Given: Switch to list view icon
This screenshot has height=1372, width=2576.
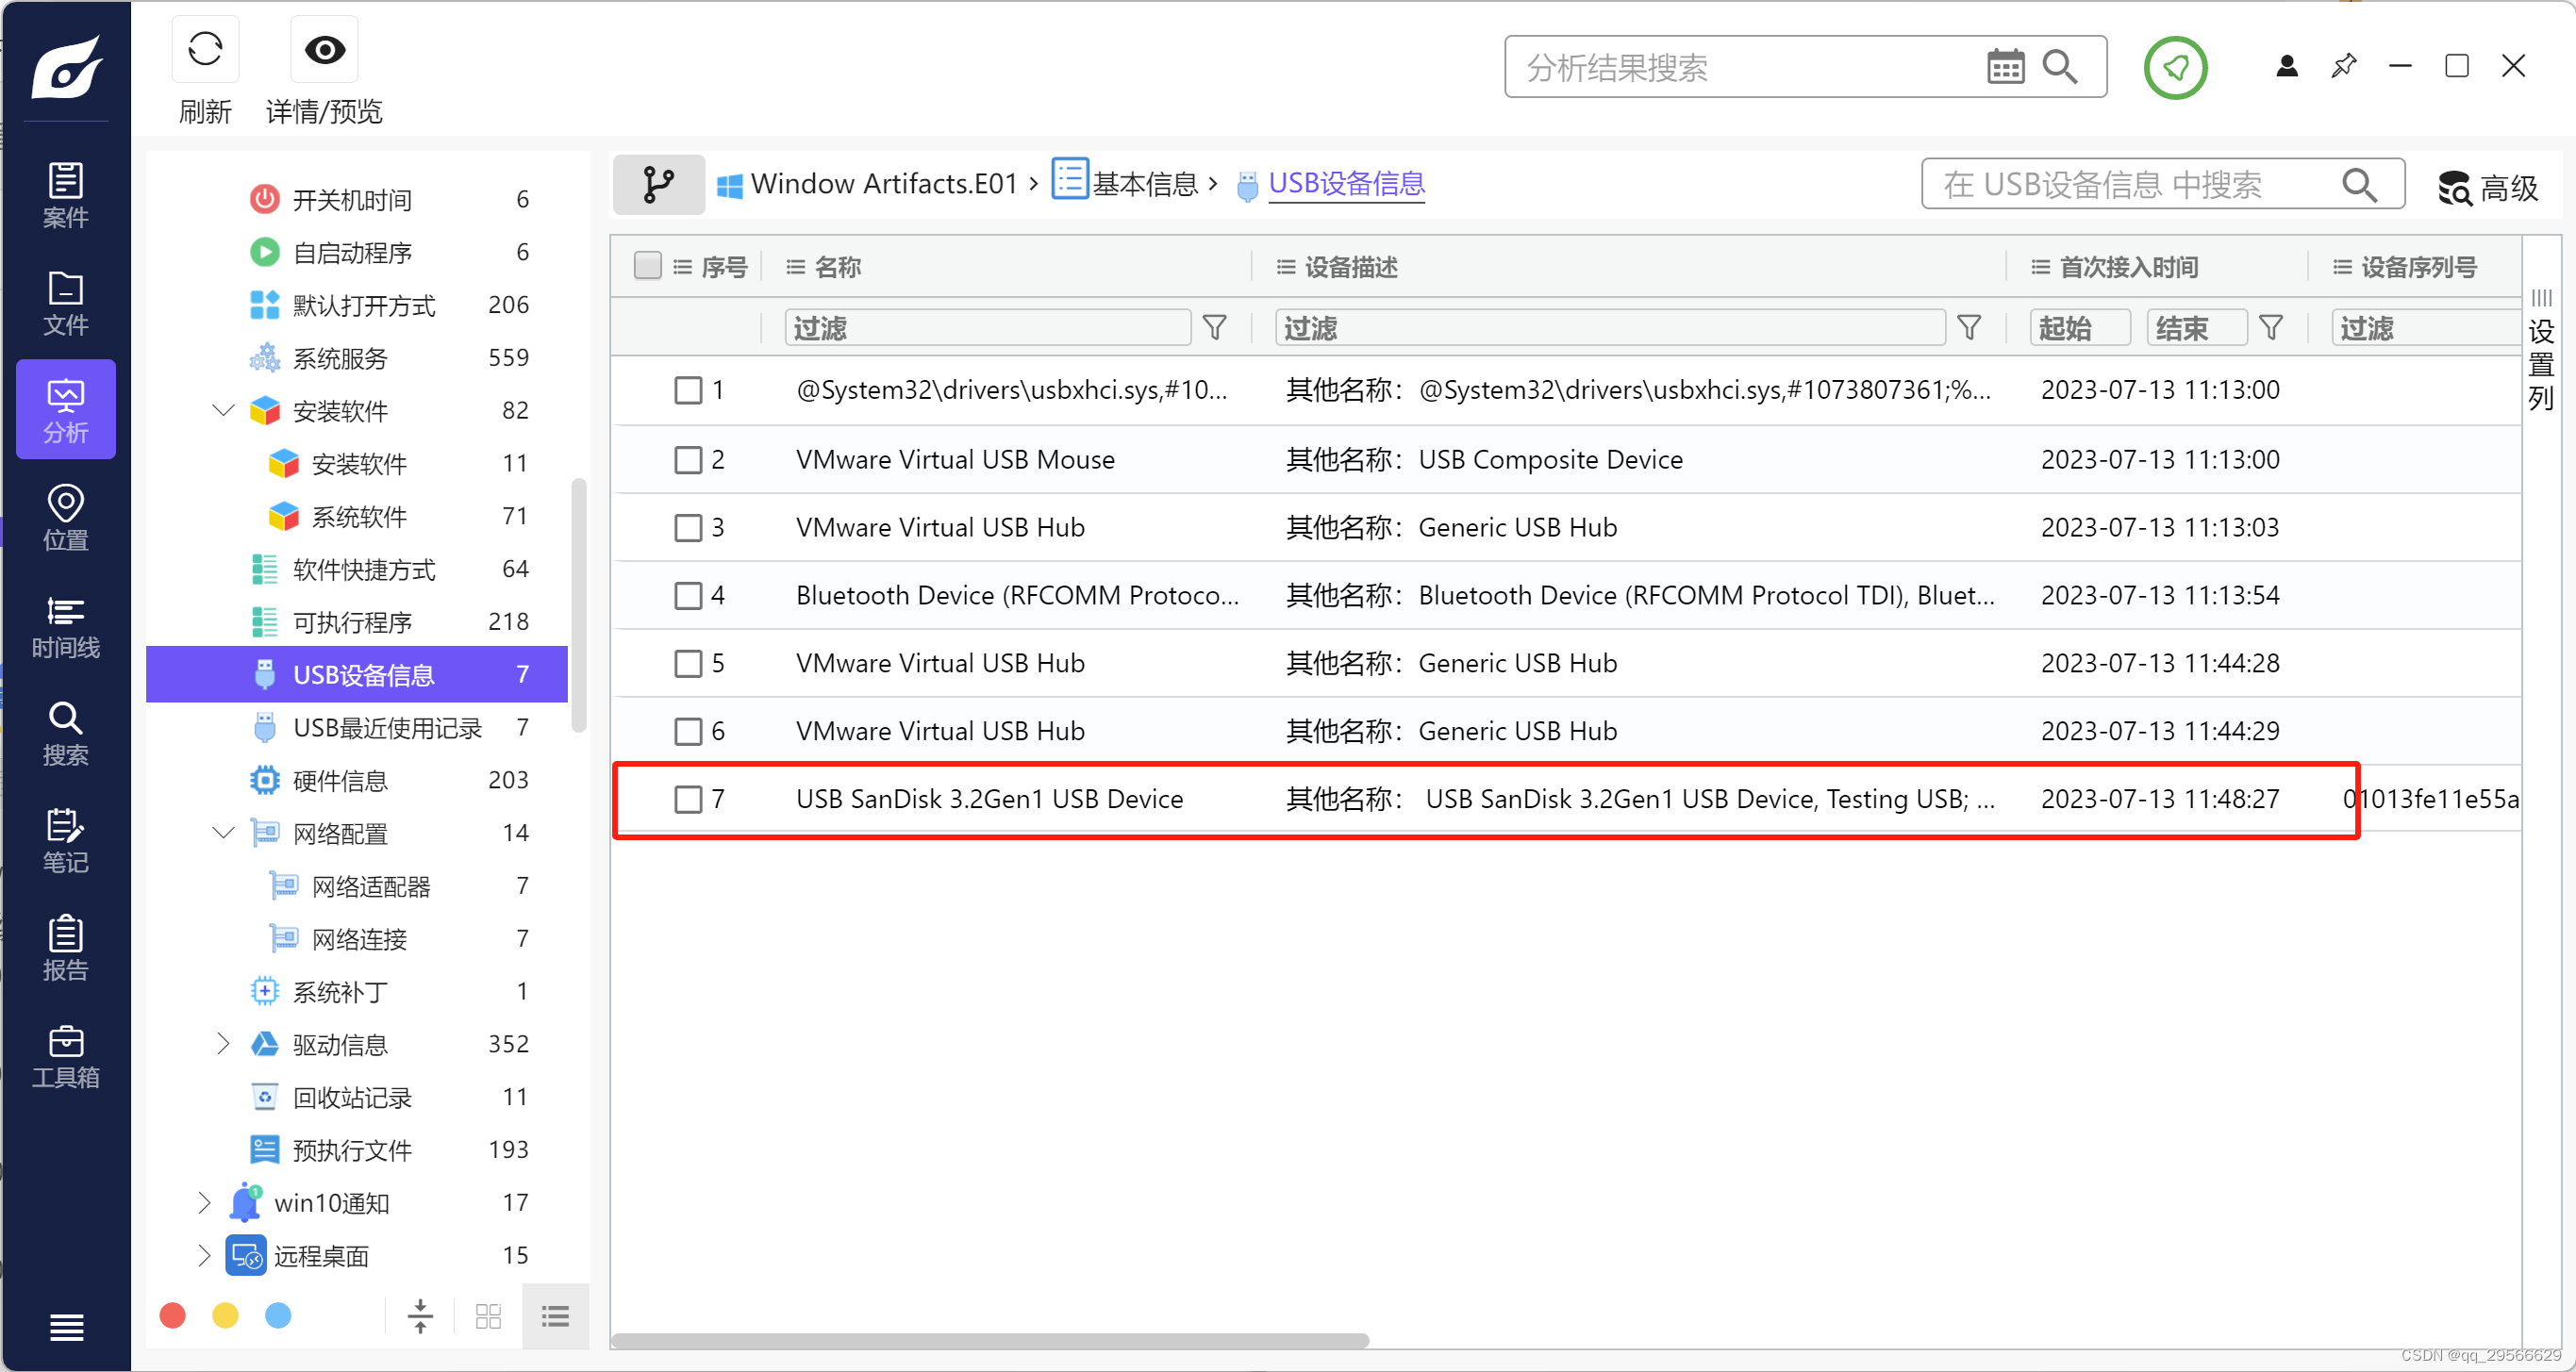Looking at the screenshot, I should pos(555,1316).
